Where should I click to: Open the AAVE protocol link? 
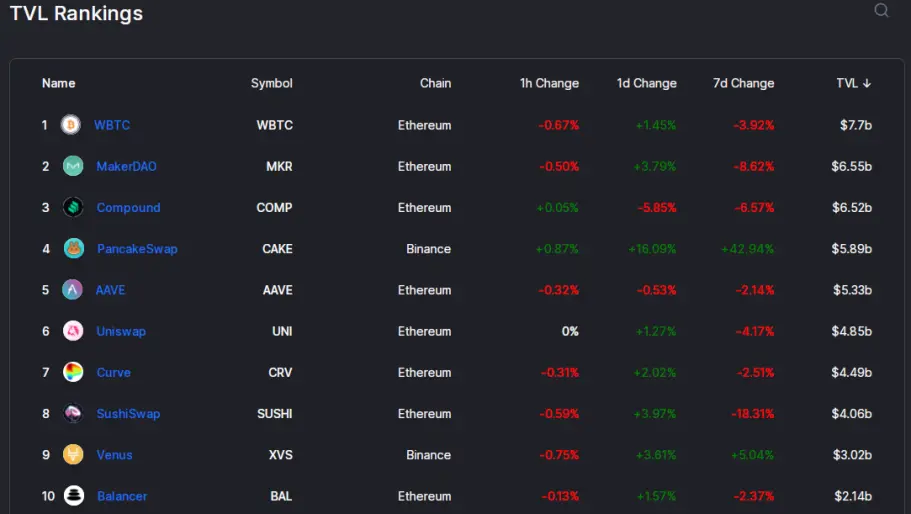point(110,290)
